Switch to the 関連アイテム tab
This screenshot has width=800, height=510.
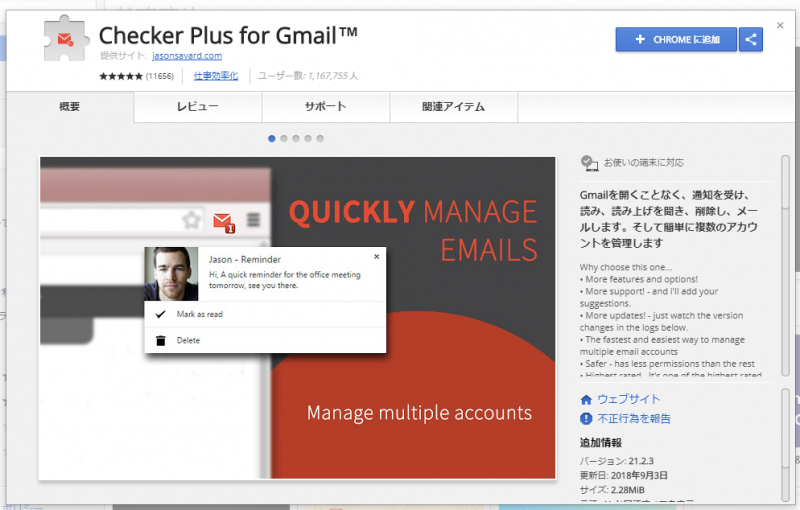tap(454, 107)
